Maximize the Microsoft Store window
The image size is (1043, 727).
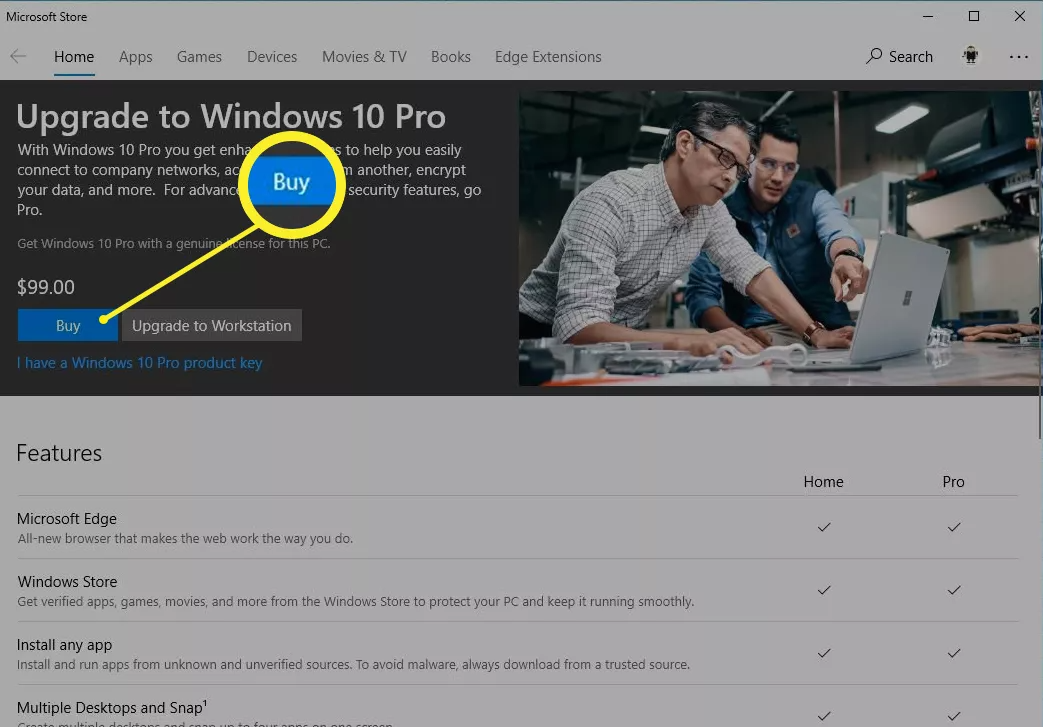click(972, 16)
